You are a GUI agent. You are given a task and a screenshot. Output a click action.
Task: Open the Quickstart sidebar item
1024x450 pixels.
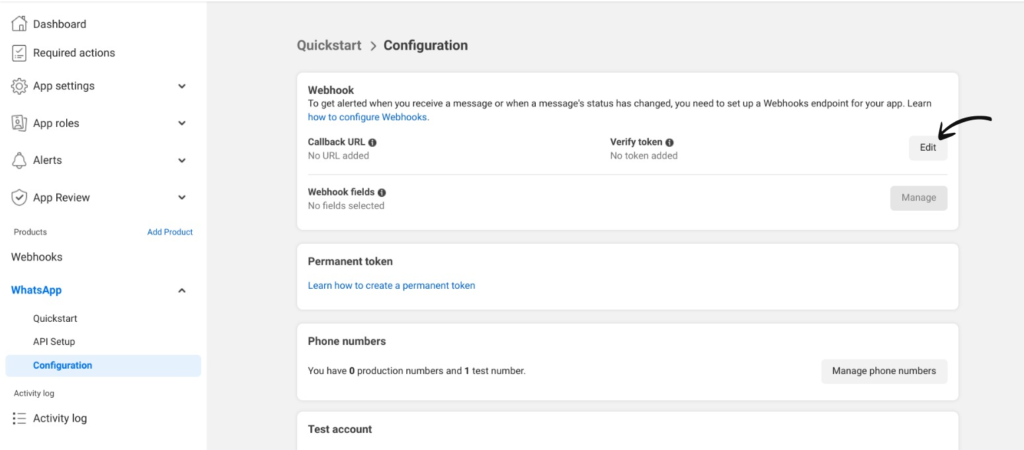click(x=56, y=319)
